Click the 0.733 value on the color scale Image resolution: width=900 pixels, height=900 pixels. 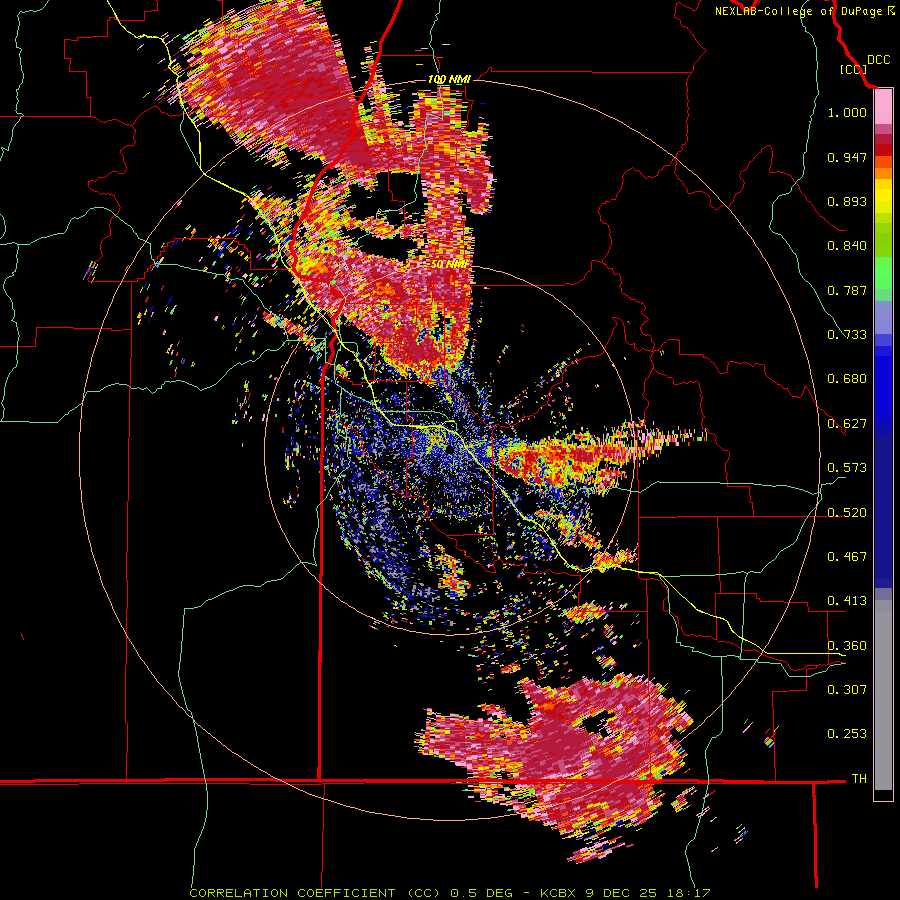(847, 335)
